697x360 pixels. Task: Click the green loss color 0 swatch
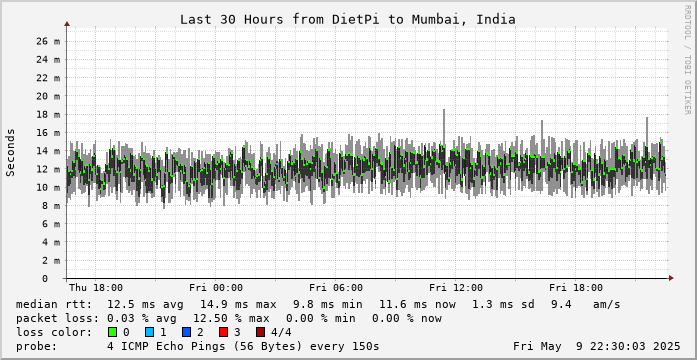click(x=112, y=332)
